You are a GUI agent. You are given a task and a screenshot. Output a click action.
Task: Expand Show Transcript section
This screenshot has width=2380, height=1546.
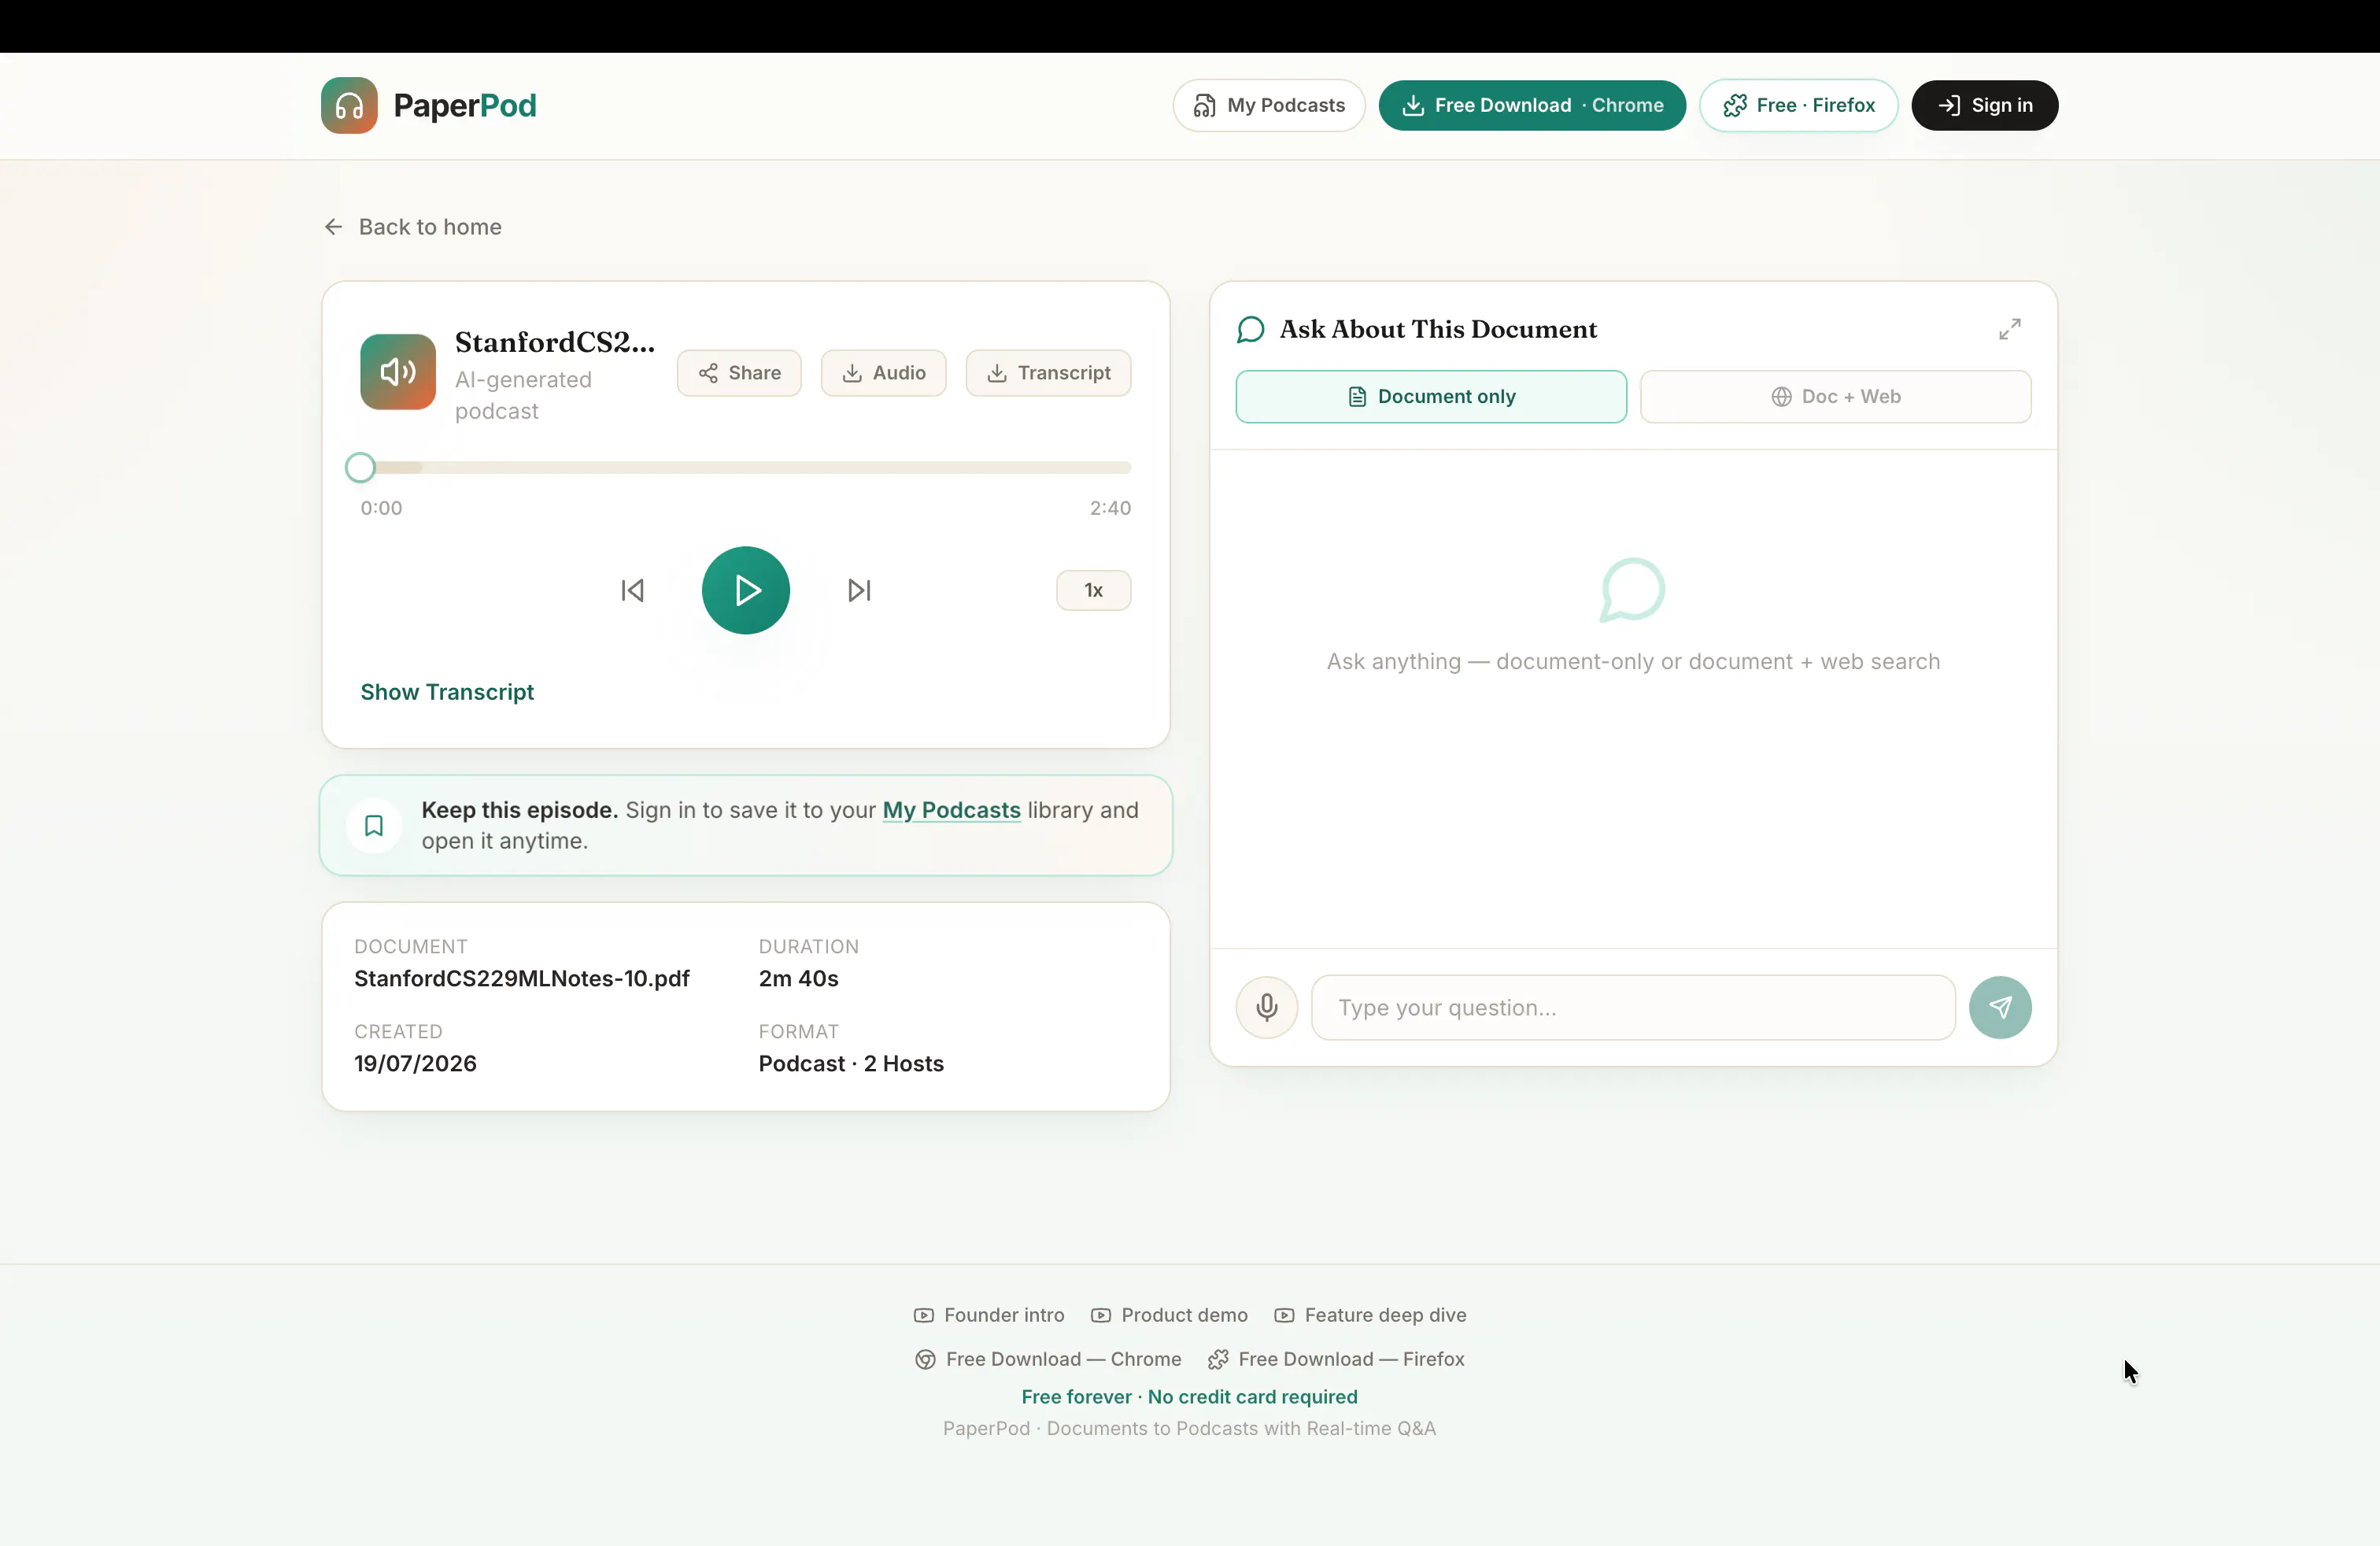[x=447, y=692]
